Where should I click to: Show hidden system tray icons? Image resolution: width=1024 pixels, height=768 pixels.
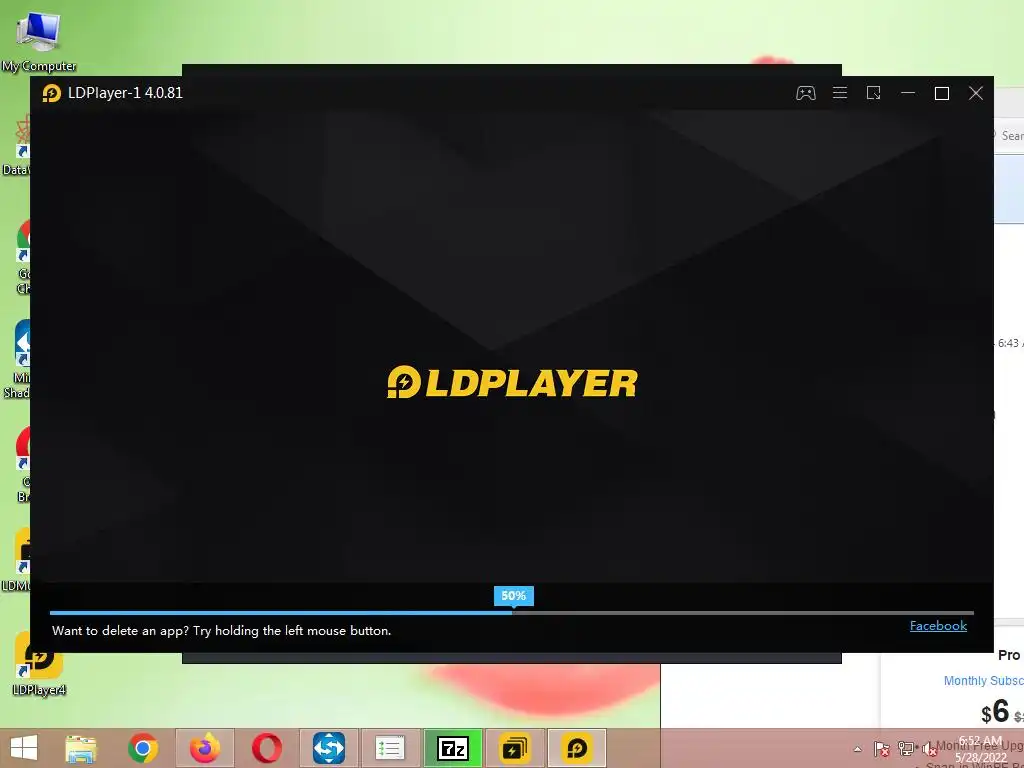coord(857,750)
